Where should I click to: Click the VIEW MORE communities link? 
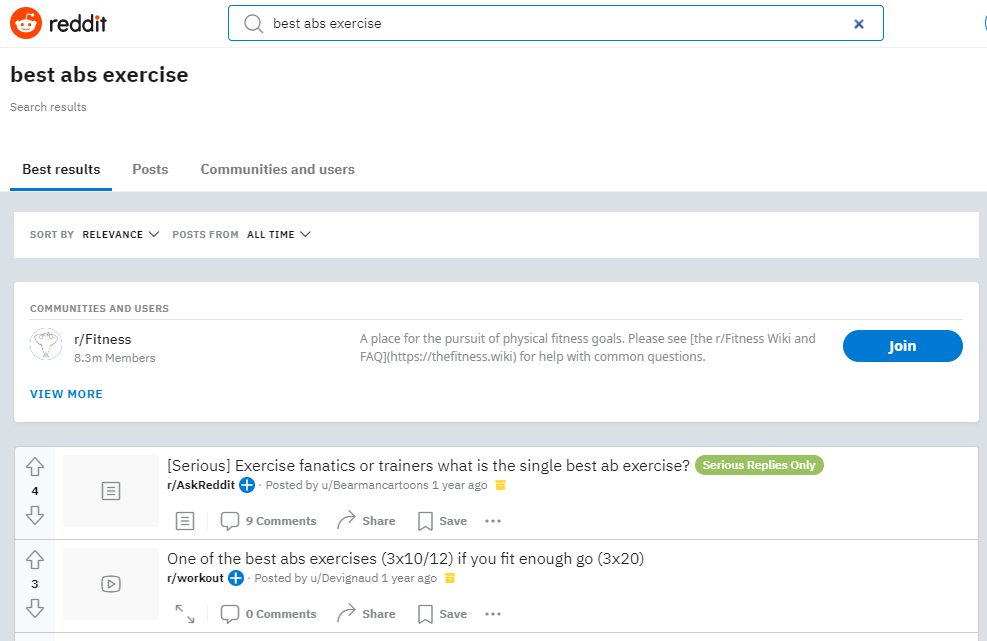pyautogui.click(x=66, y=394)
